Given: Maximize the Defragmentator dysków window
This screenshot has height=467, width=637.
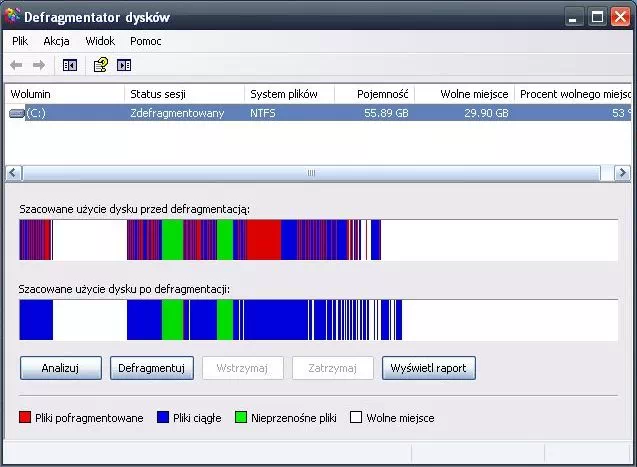Looking at the screenshot, I should [595, 17].
